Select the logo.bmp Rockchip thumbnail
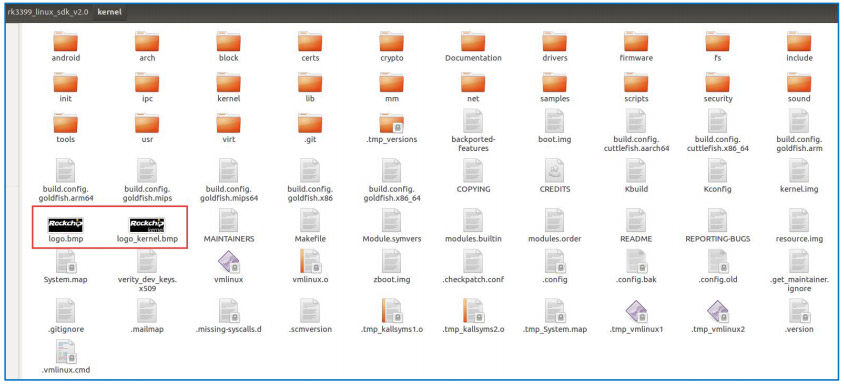 click(66, 225)
